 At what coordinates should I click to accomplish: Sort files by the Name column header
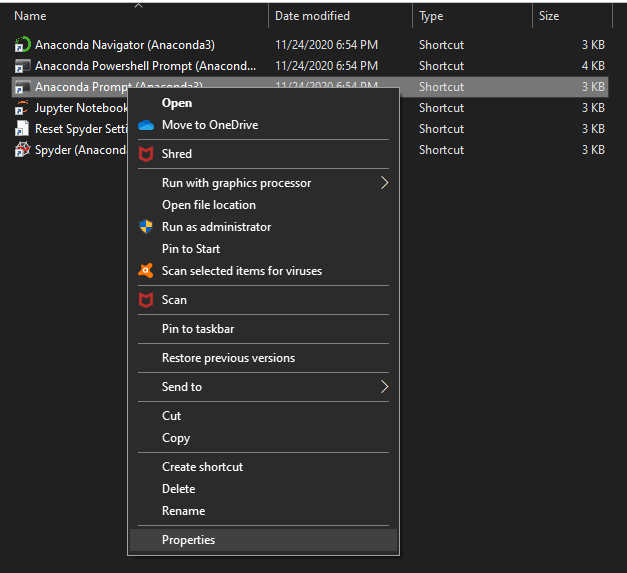tap(30, 16)
